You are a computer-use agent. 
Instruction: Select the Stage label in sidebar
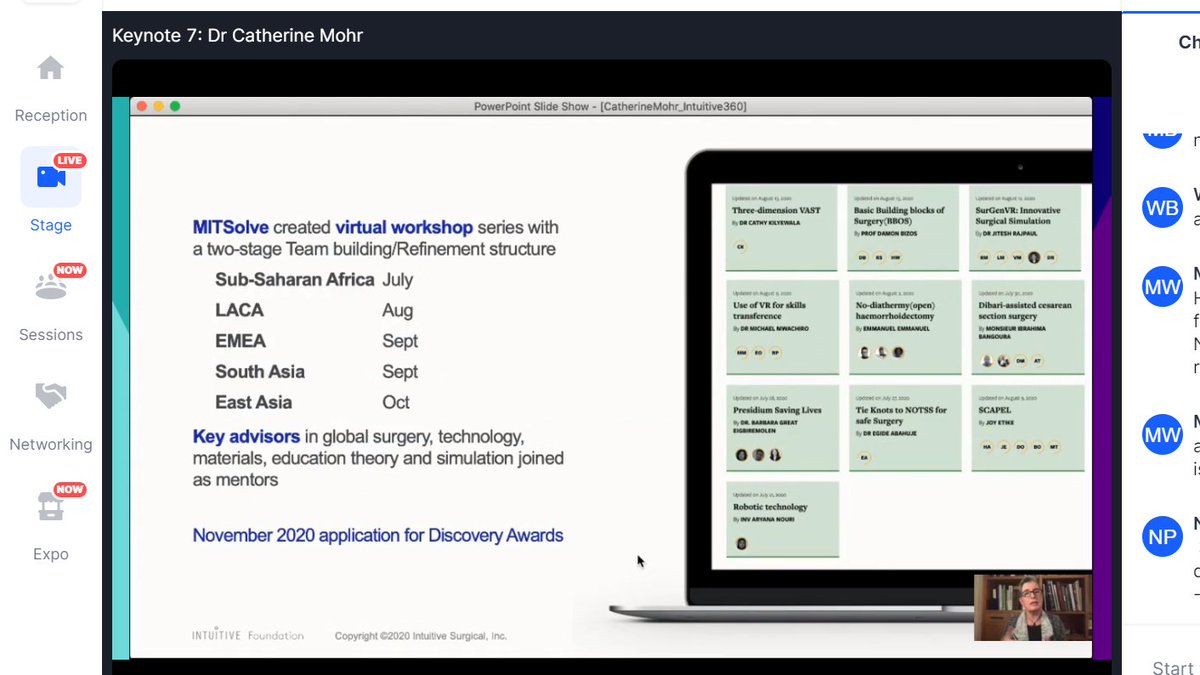click(51, 225)
